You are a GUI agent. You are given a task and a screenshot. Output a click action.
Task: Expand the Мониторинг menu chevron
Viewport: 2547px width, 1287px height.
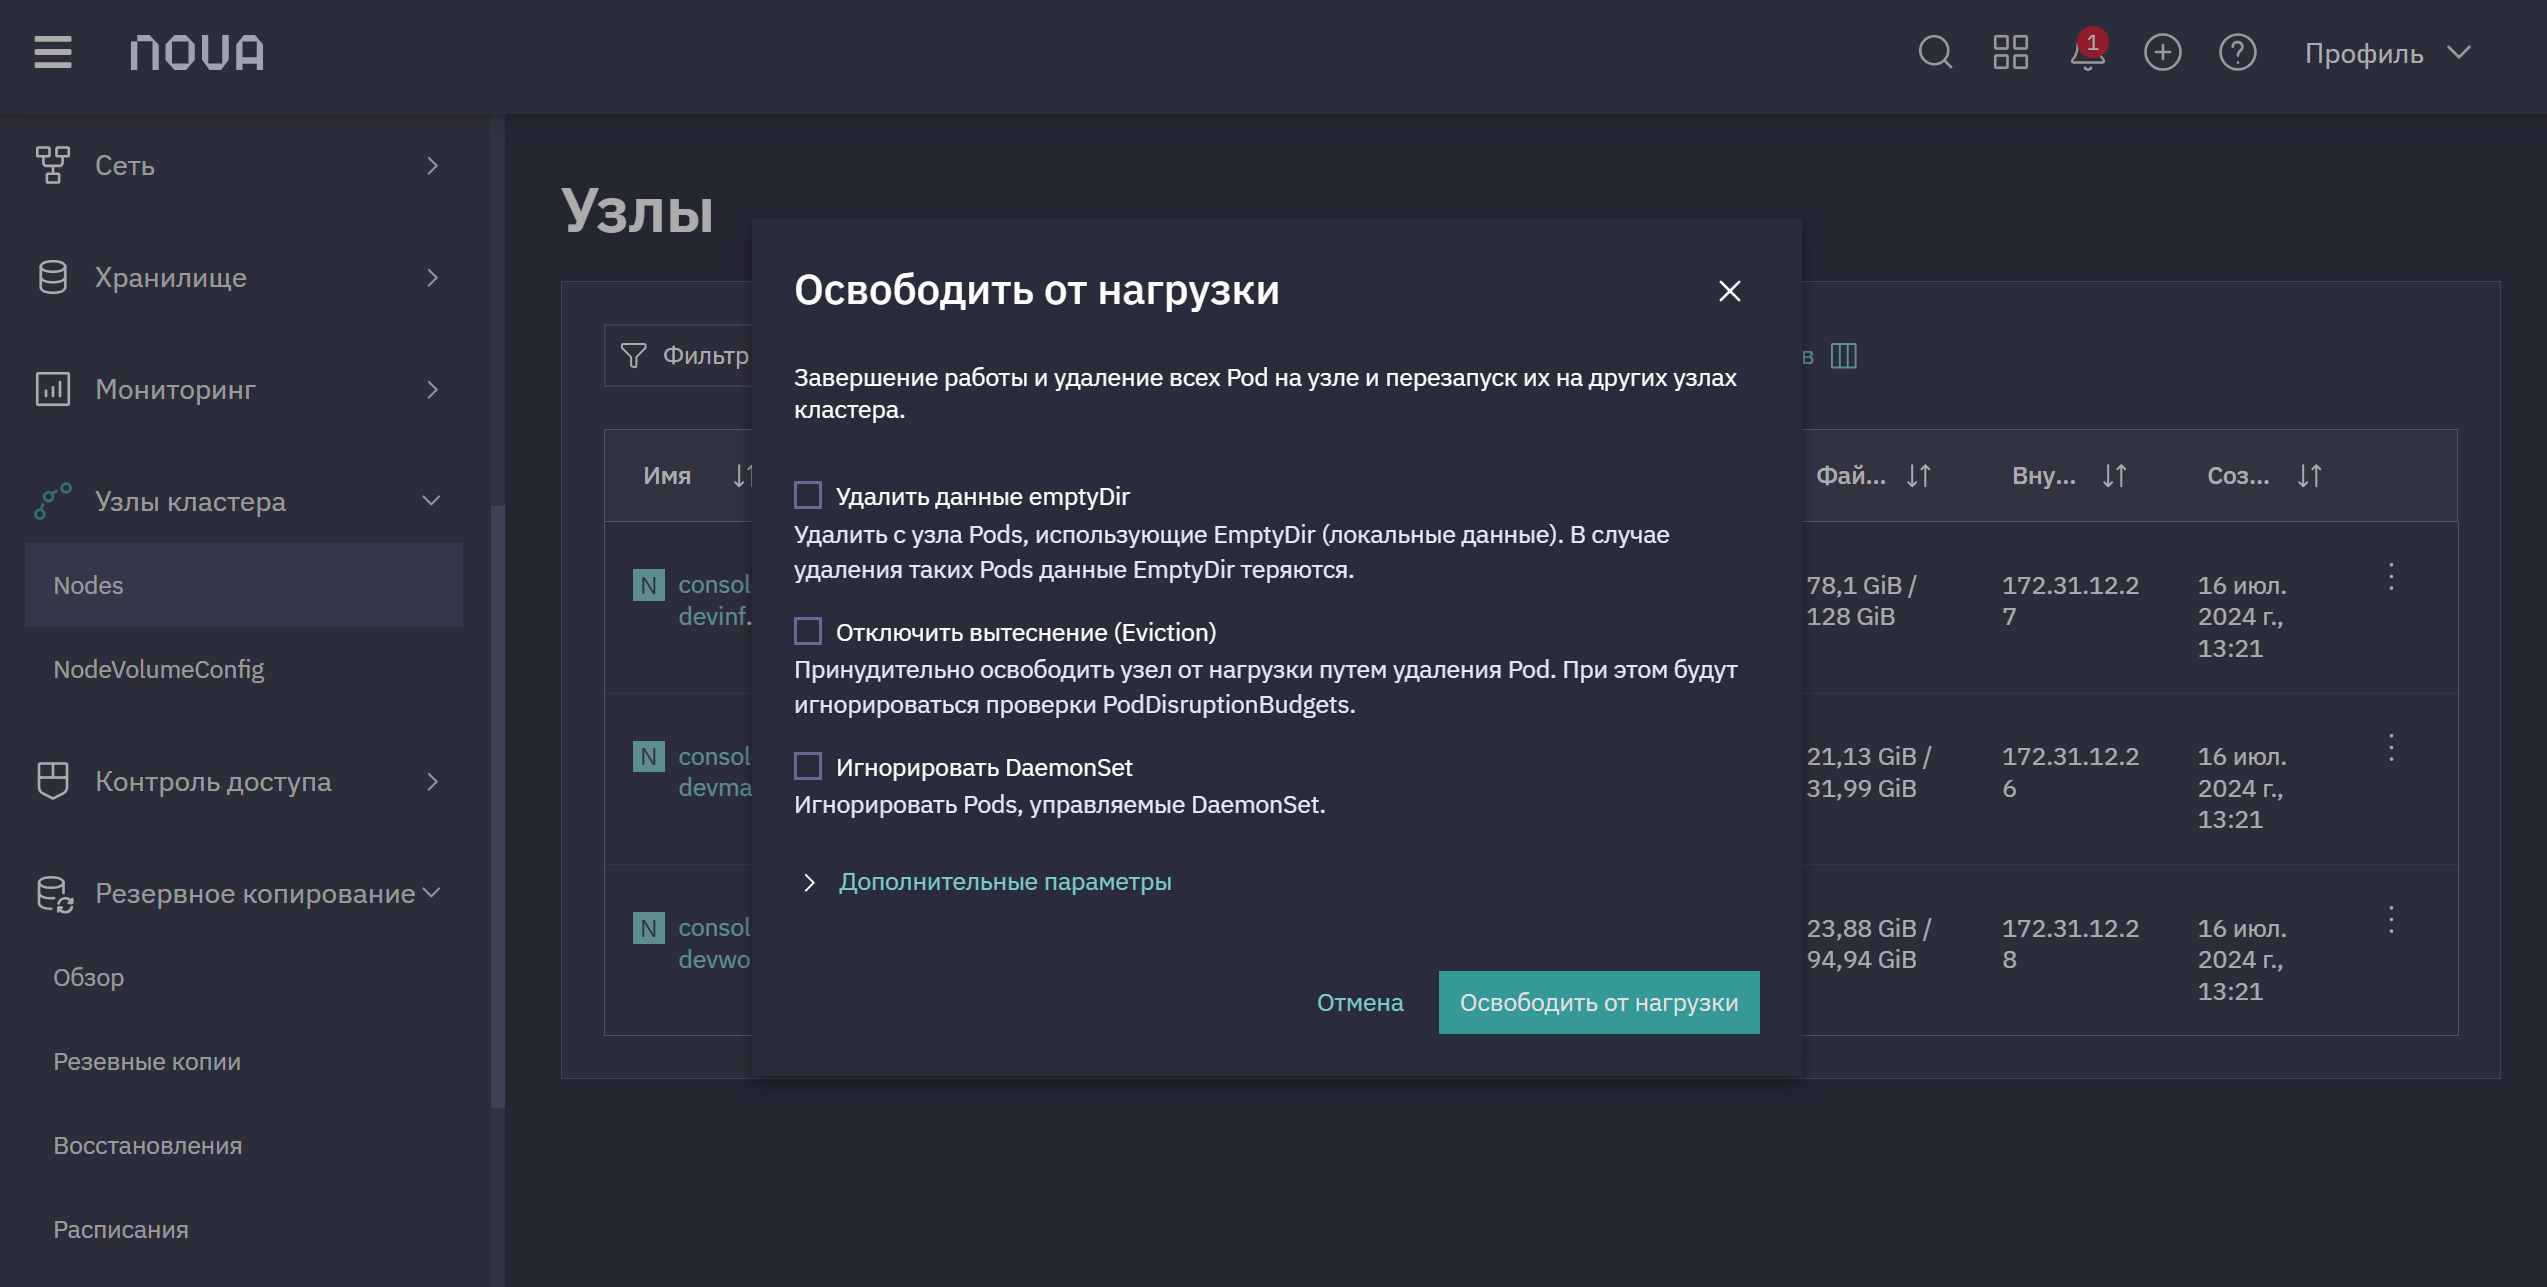(x=432, y=390)
